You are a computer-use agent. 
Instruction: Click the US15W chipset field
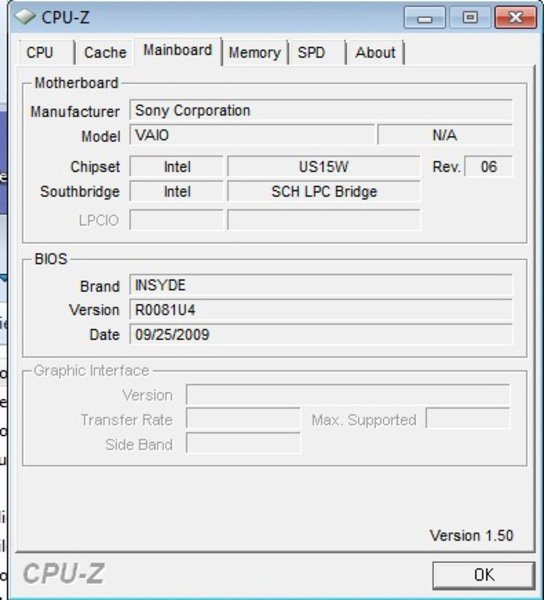[324, 167]
